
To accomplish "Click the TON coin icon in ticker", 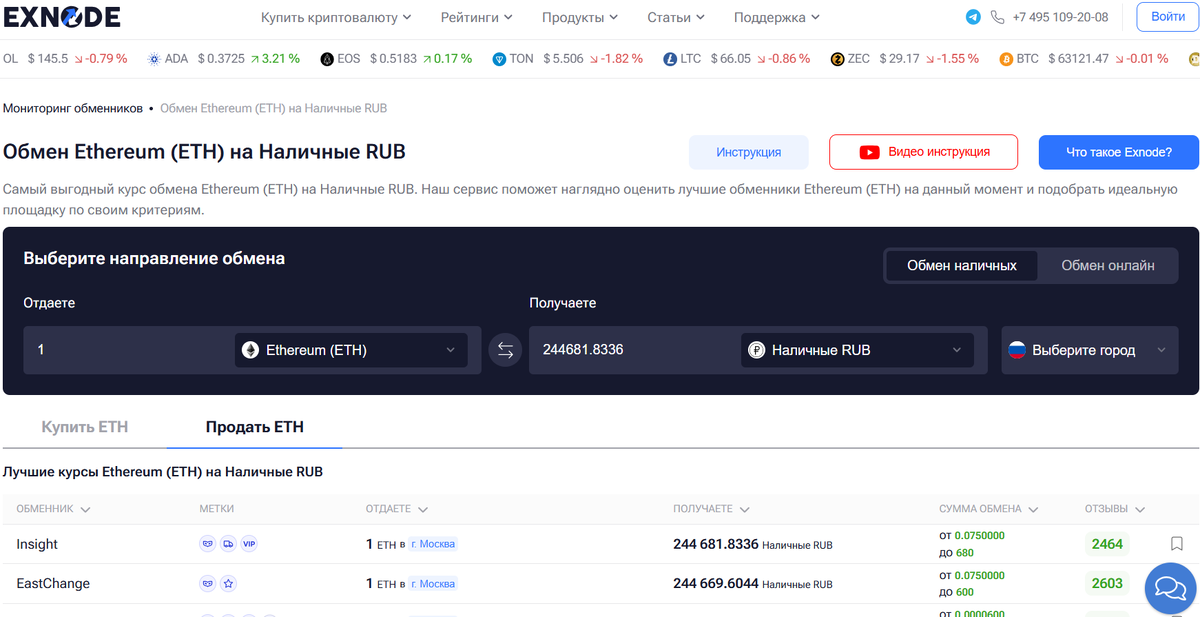I will (499, 59).
